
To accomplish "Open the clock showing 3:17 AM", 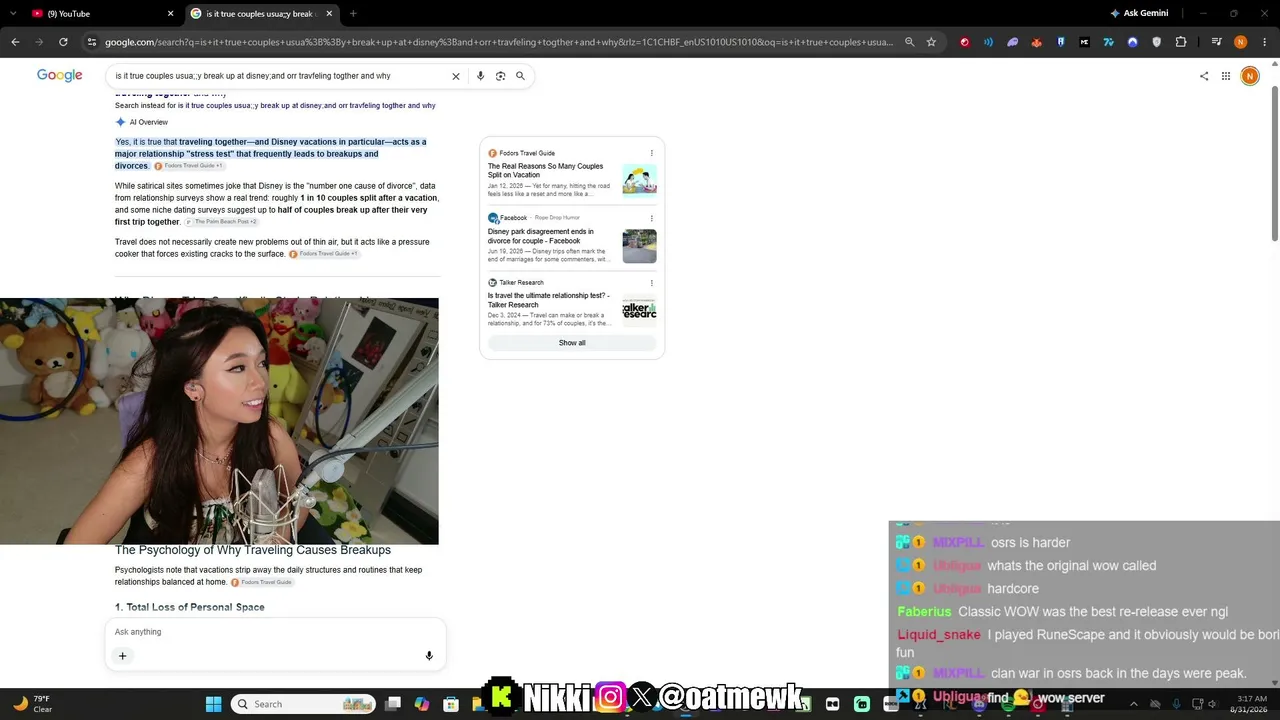I will (x=1252, y=704).
